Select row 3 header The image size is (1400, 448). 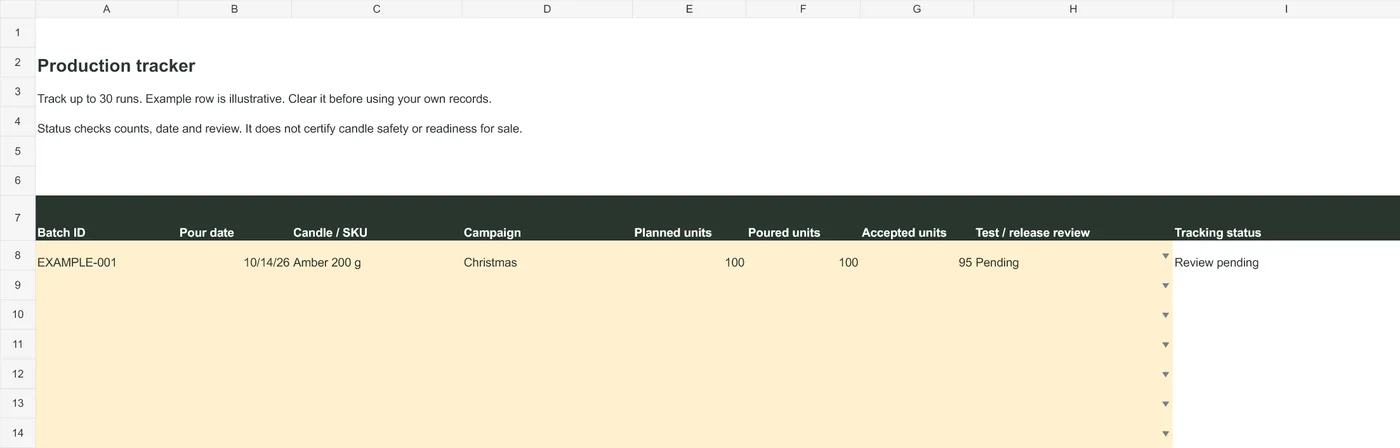18,92
